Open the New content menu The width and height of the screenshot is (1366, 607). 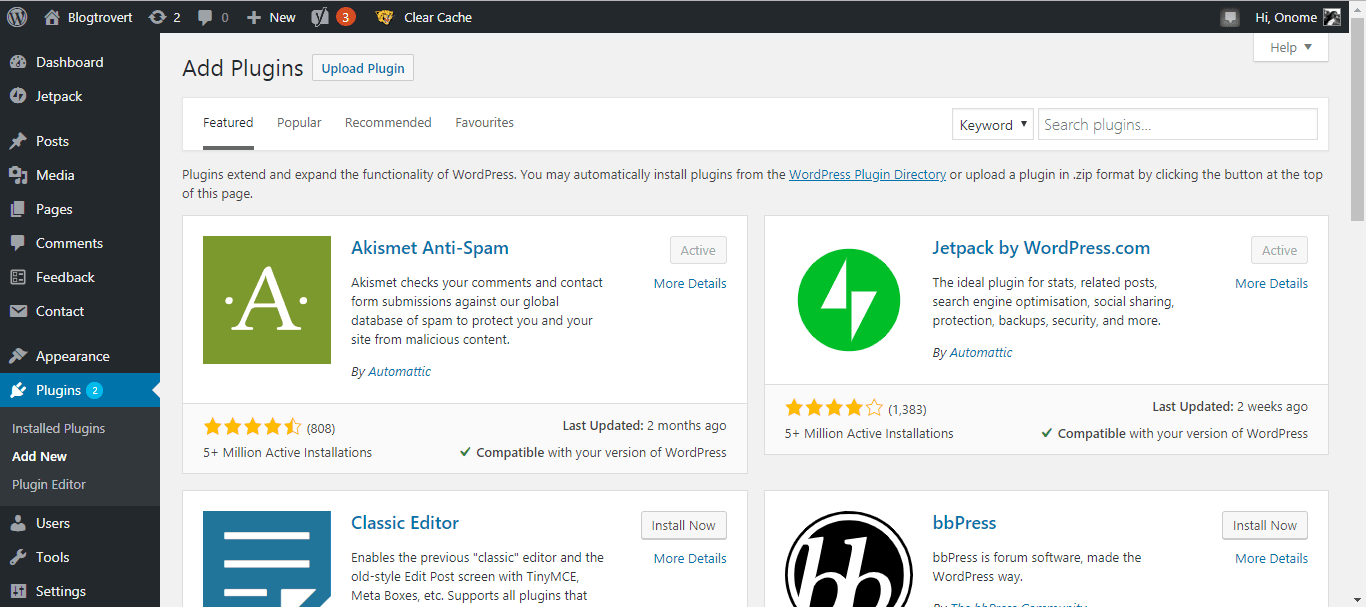(271, 17)
